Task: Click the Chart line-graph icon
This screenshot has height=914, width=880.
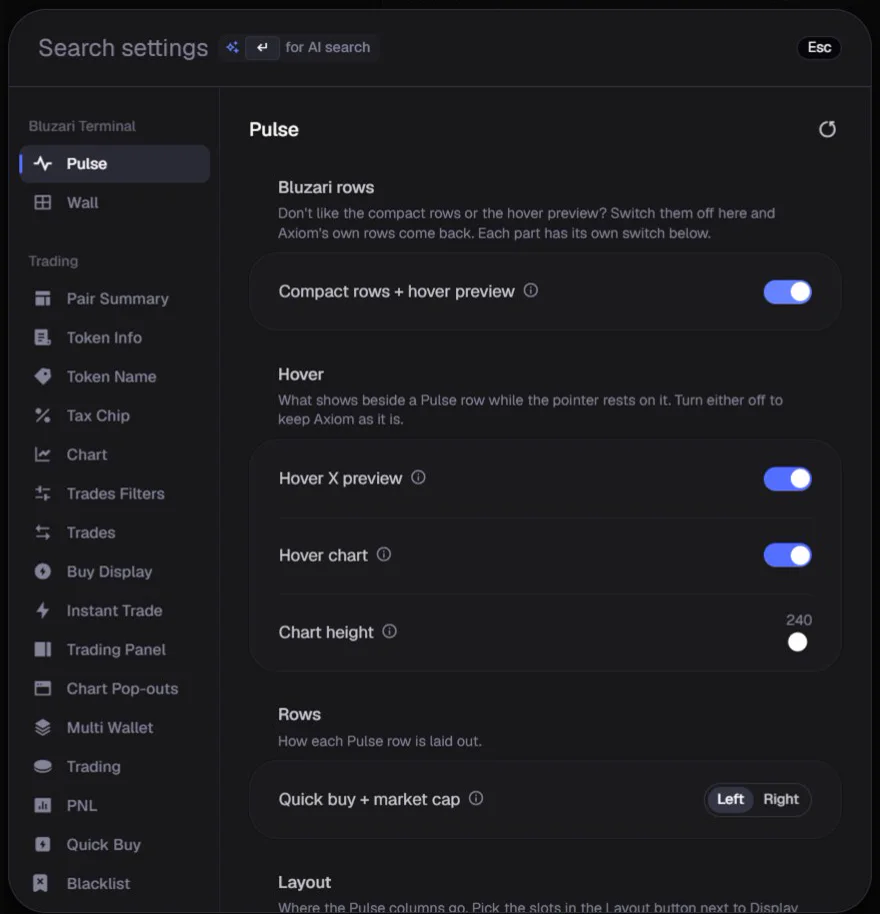Action: (43, 455)
